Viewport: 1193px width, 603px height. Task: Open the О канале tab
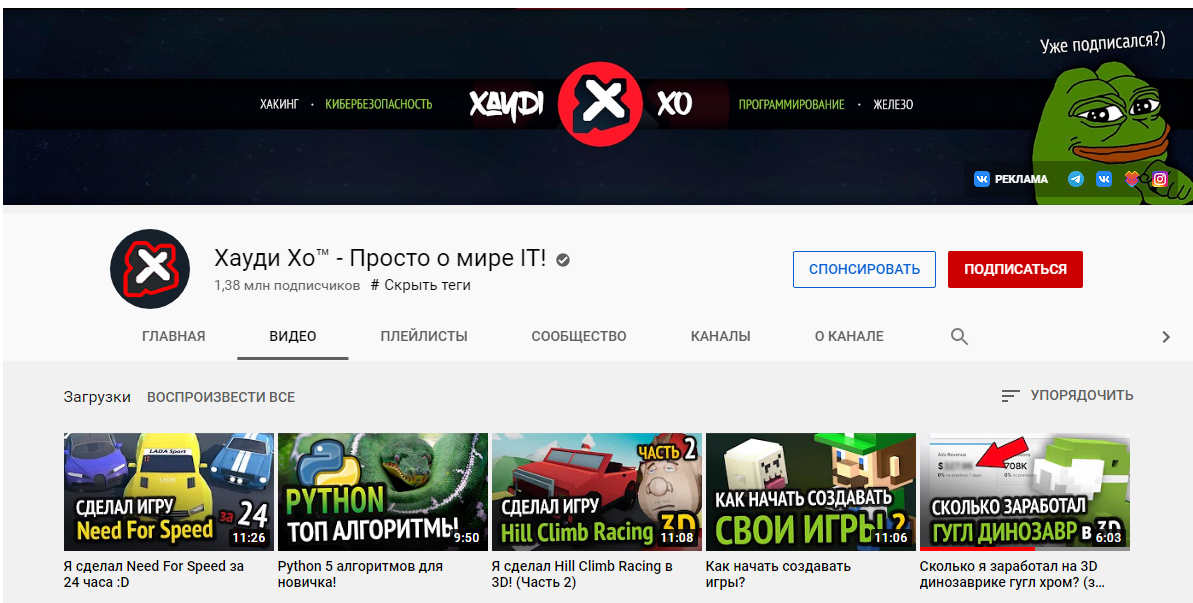click(849, 336)
